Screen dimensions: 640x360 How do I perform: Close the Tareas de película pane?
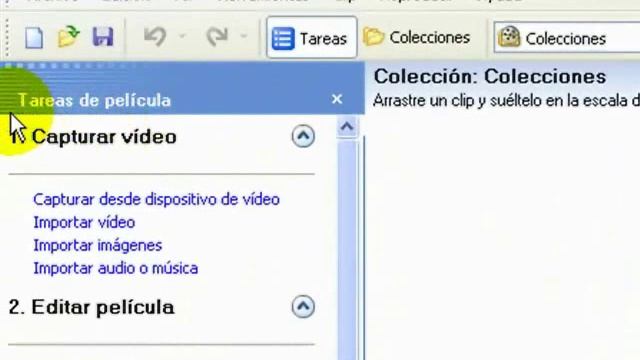[x=337, y=99]
